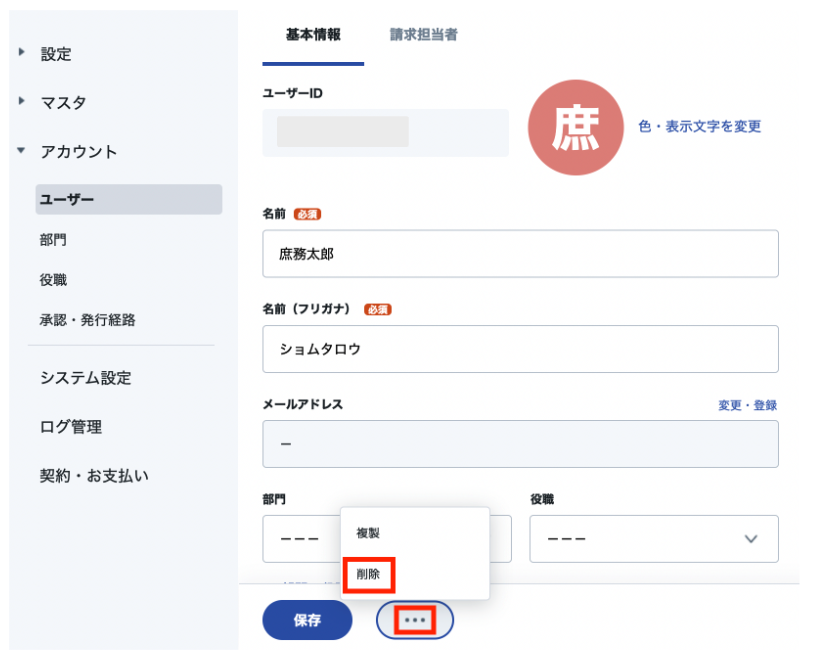Expand the 設定 section arrow

point(21,52)
